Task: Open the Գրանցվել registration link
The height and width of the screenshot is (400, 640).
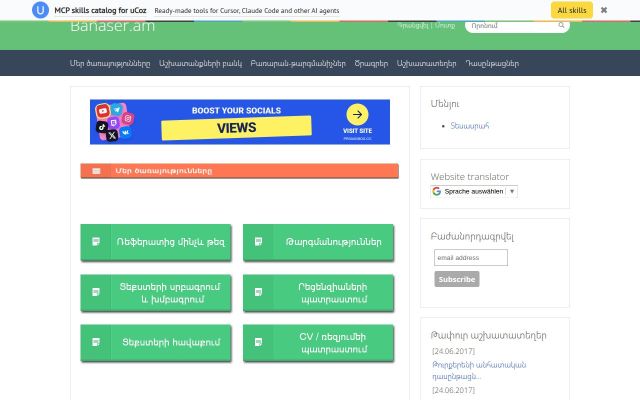Action: [413, 25]
